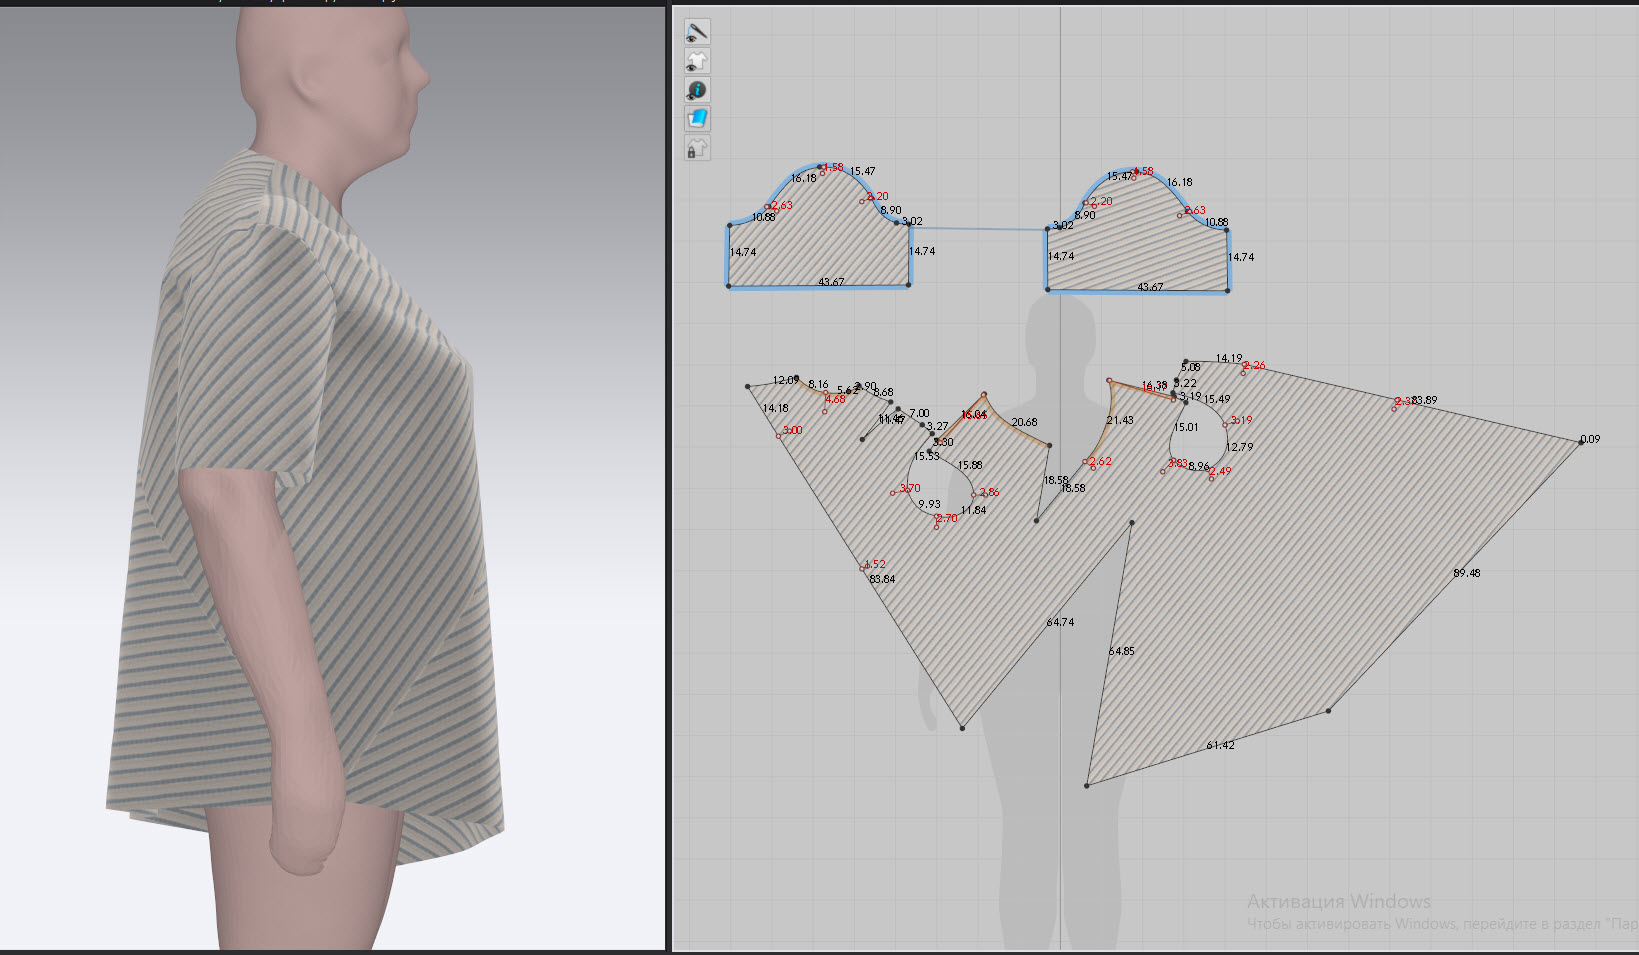Click the 61.42 hem length label
The image size is (1639, 955).
(x=1220, y=745)
